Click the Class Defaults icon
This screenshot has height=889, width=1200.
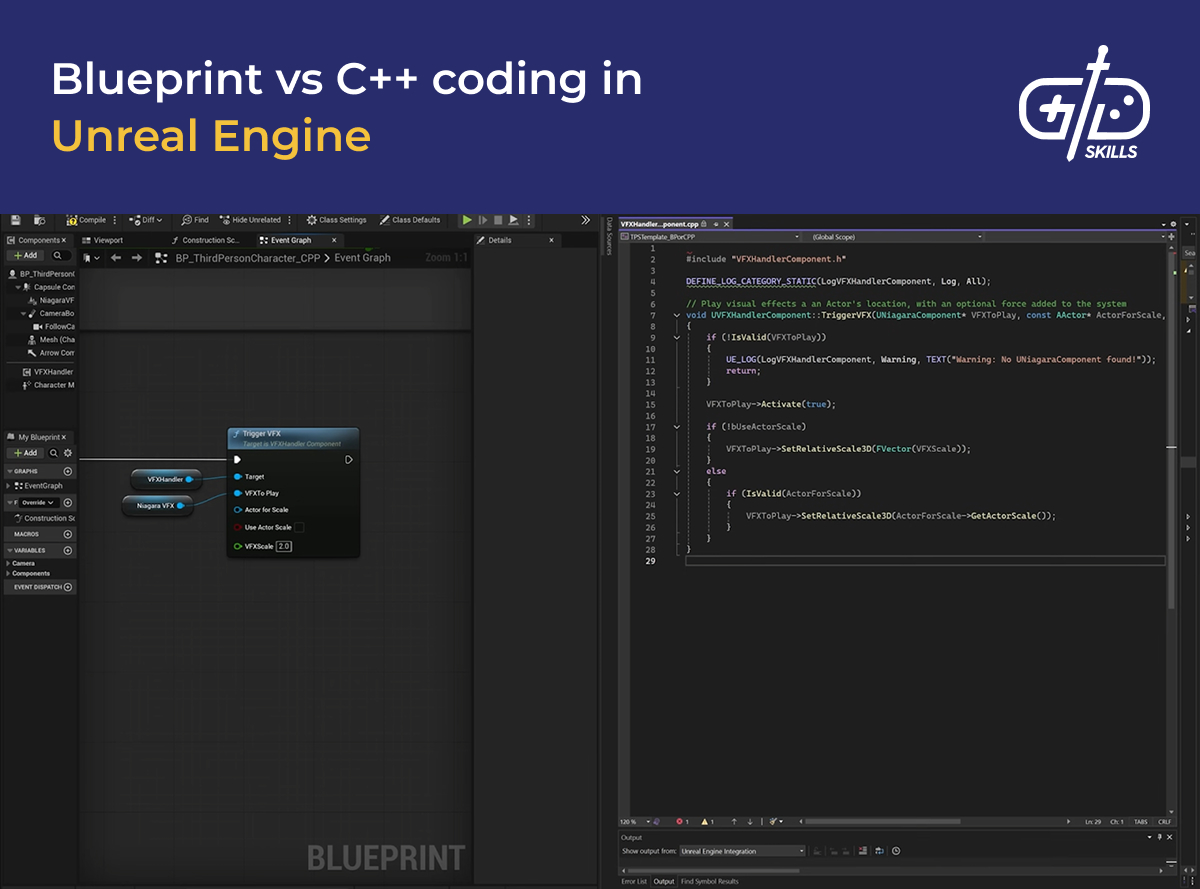(384, 219)
